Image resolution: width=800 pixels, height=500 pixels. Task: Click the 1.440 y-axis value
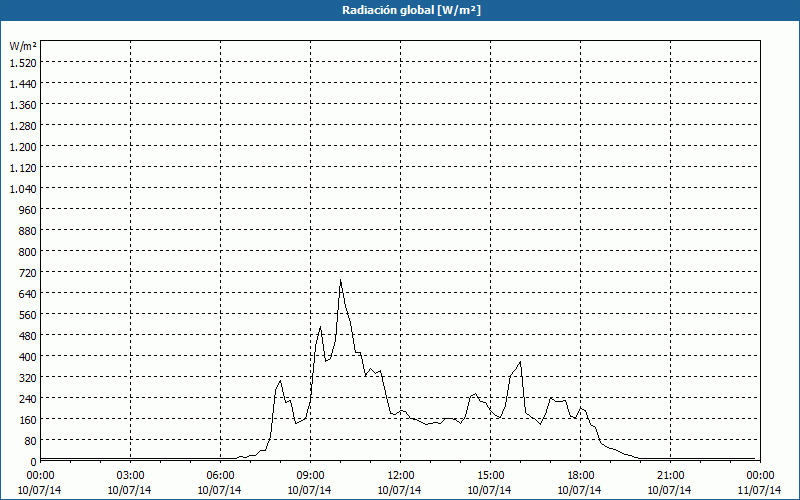coord(23,84)
